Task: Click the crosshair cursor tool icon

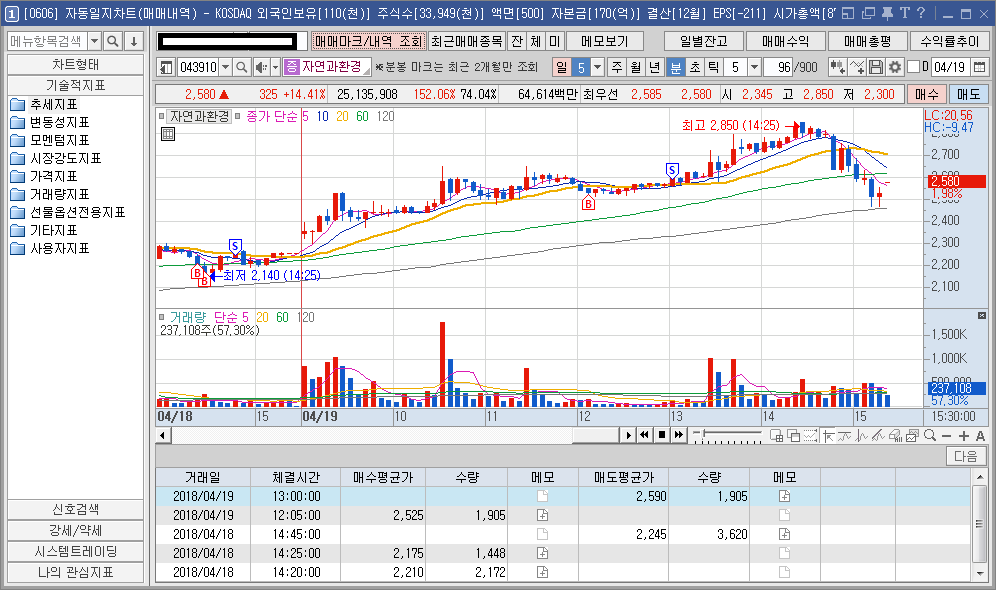Action: pyautogui.click(x=828, y=435)
